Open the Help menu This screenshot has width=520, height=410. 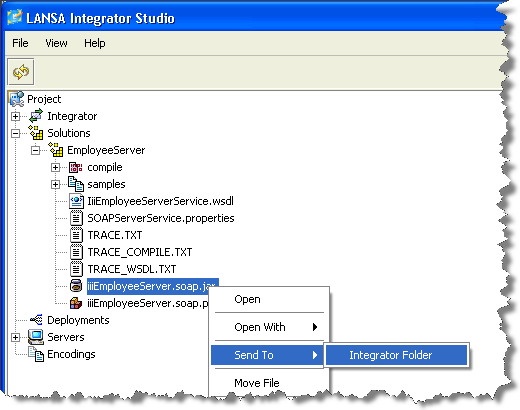[x=95, y=43]
